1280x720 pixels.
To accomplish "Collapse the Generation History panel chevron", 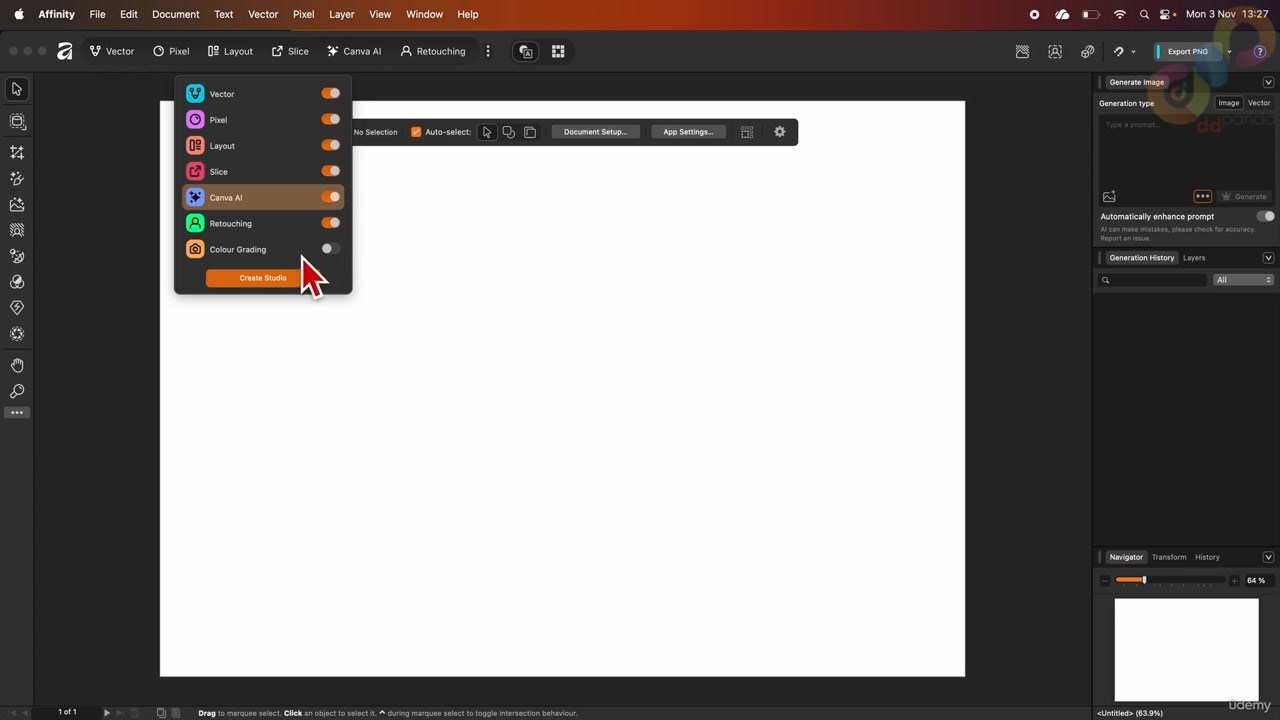I will pos(1268,258).
